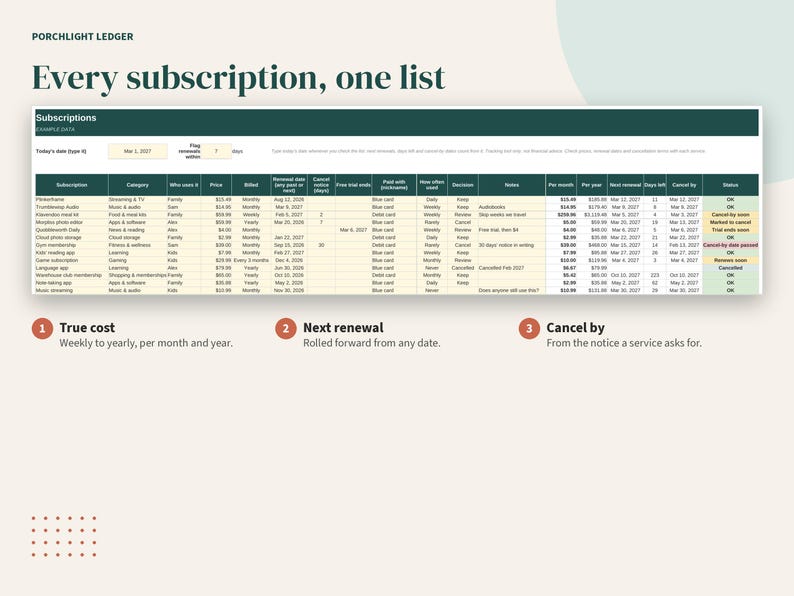The image size is (794, 596).
Task: Click the Next renewal feature heading below the sheet
Action: point(343,328)
